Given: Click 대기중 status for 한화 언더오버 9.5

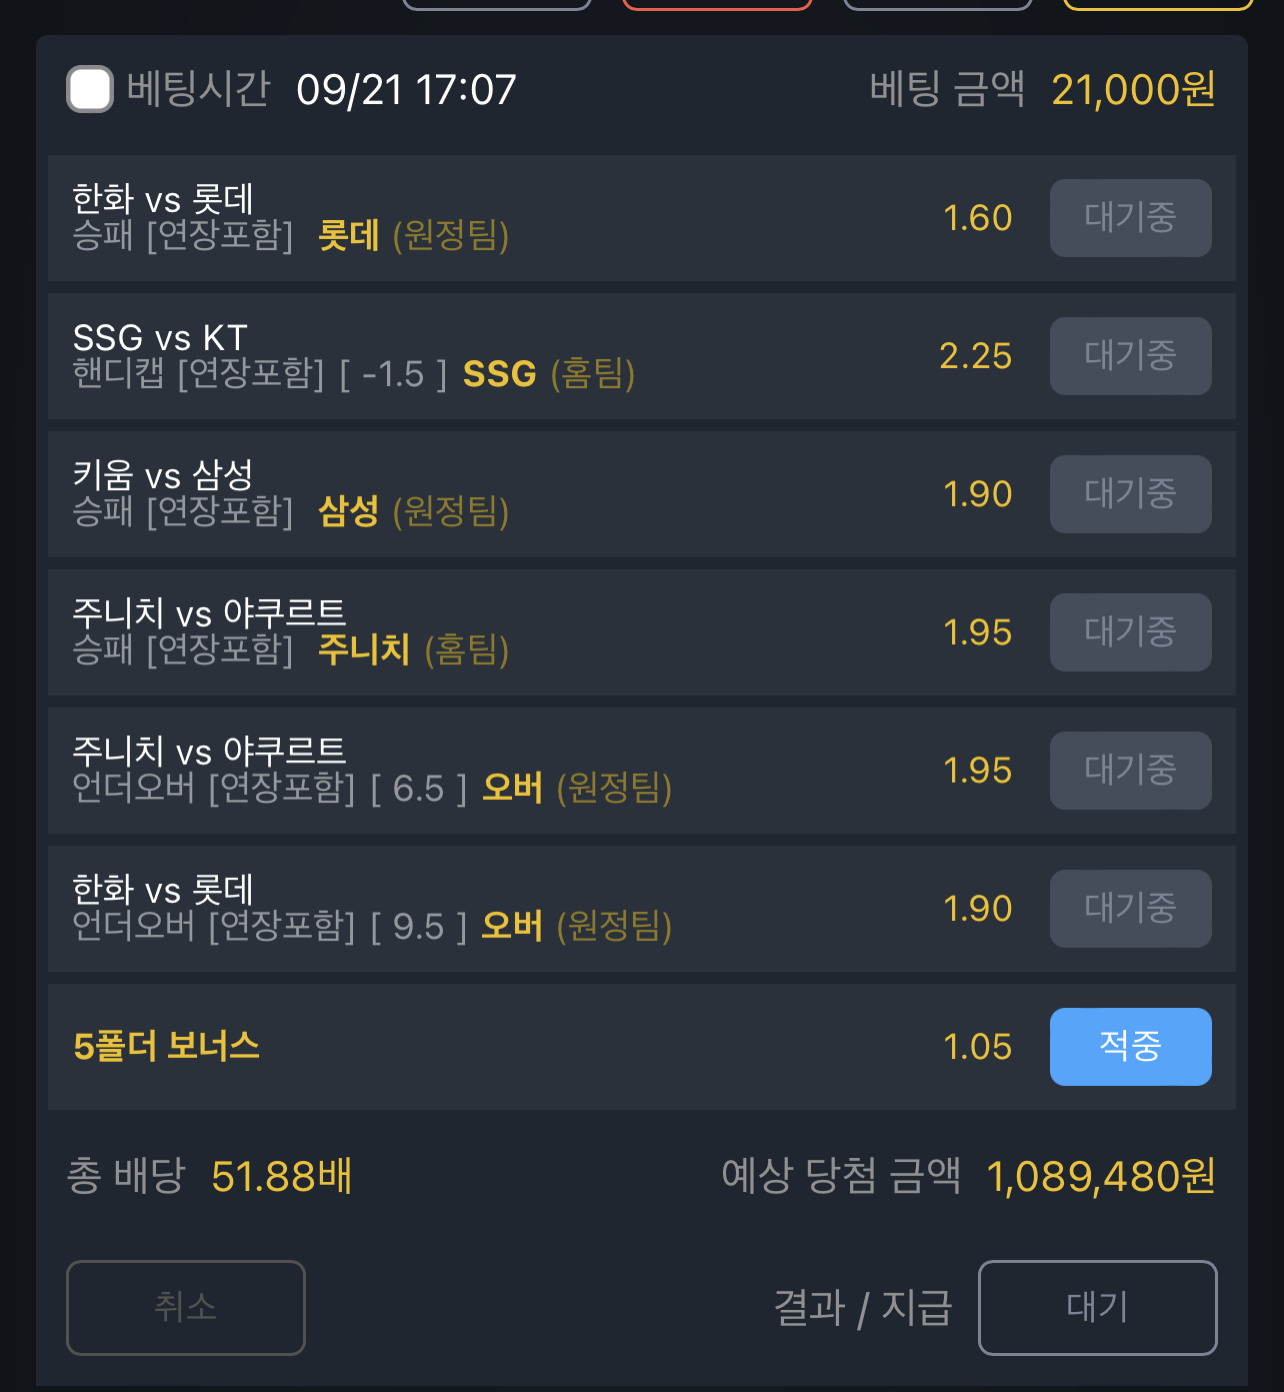Looking at the screenshot, I should (1130, 908).
